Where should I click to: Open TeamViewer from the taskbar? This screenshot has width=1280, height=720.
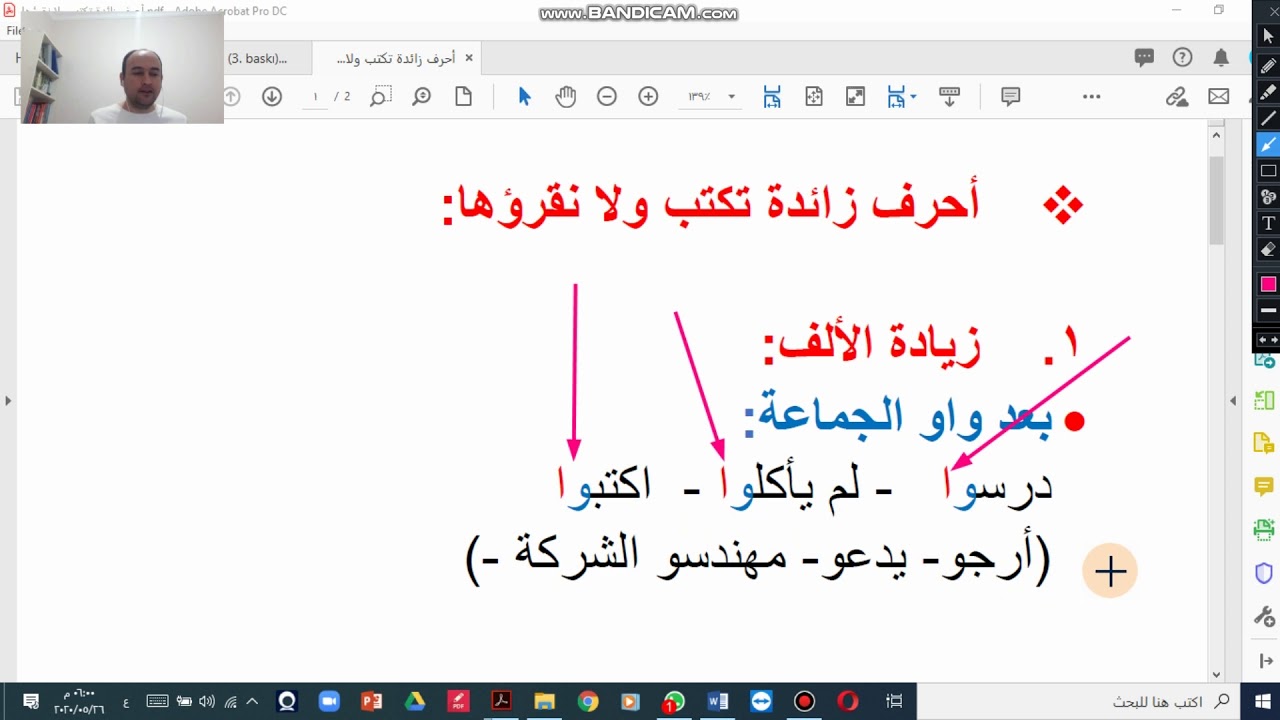761,701
